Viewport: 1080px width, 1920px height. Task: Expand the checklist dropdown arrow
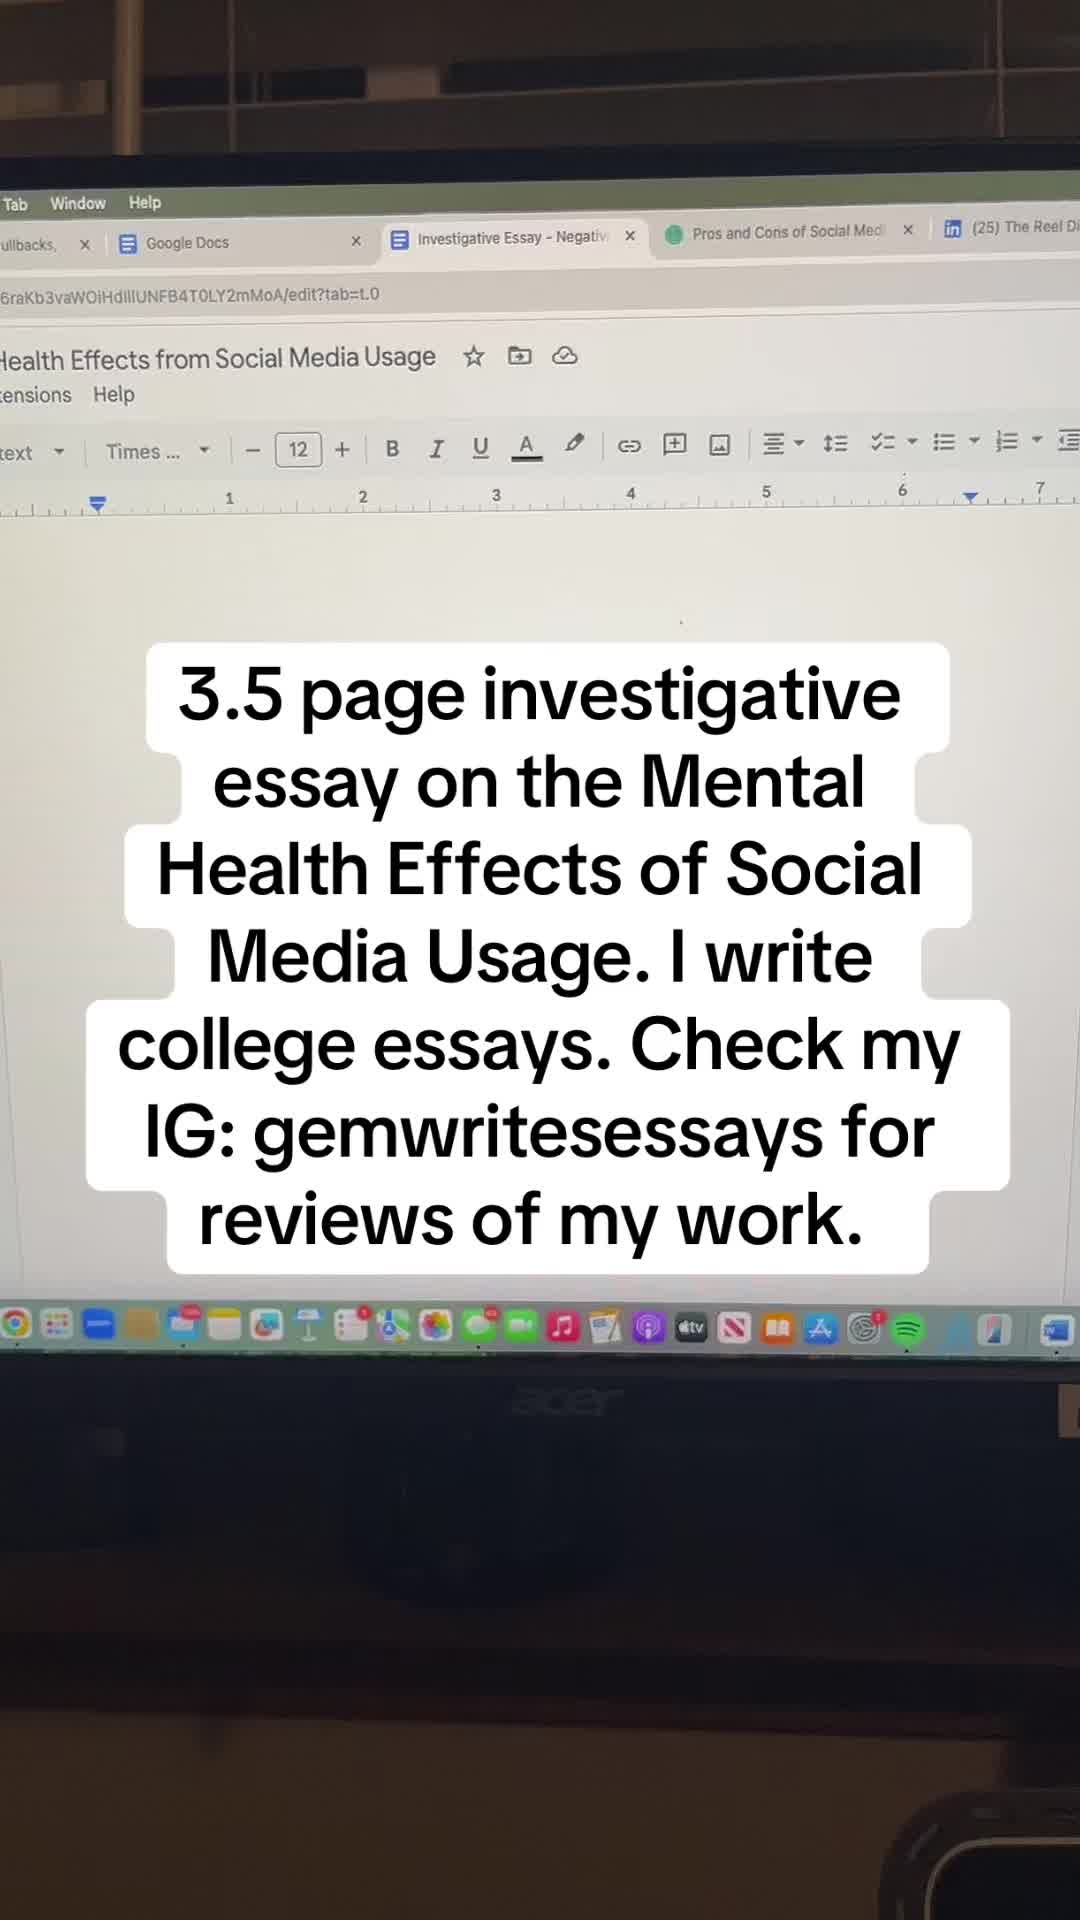(x=912, y=440)
